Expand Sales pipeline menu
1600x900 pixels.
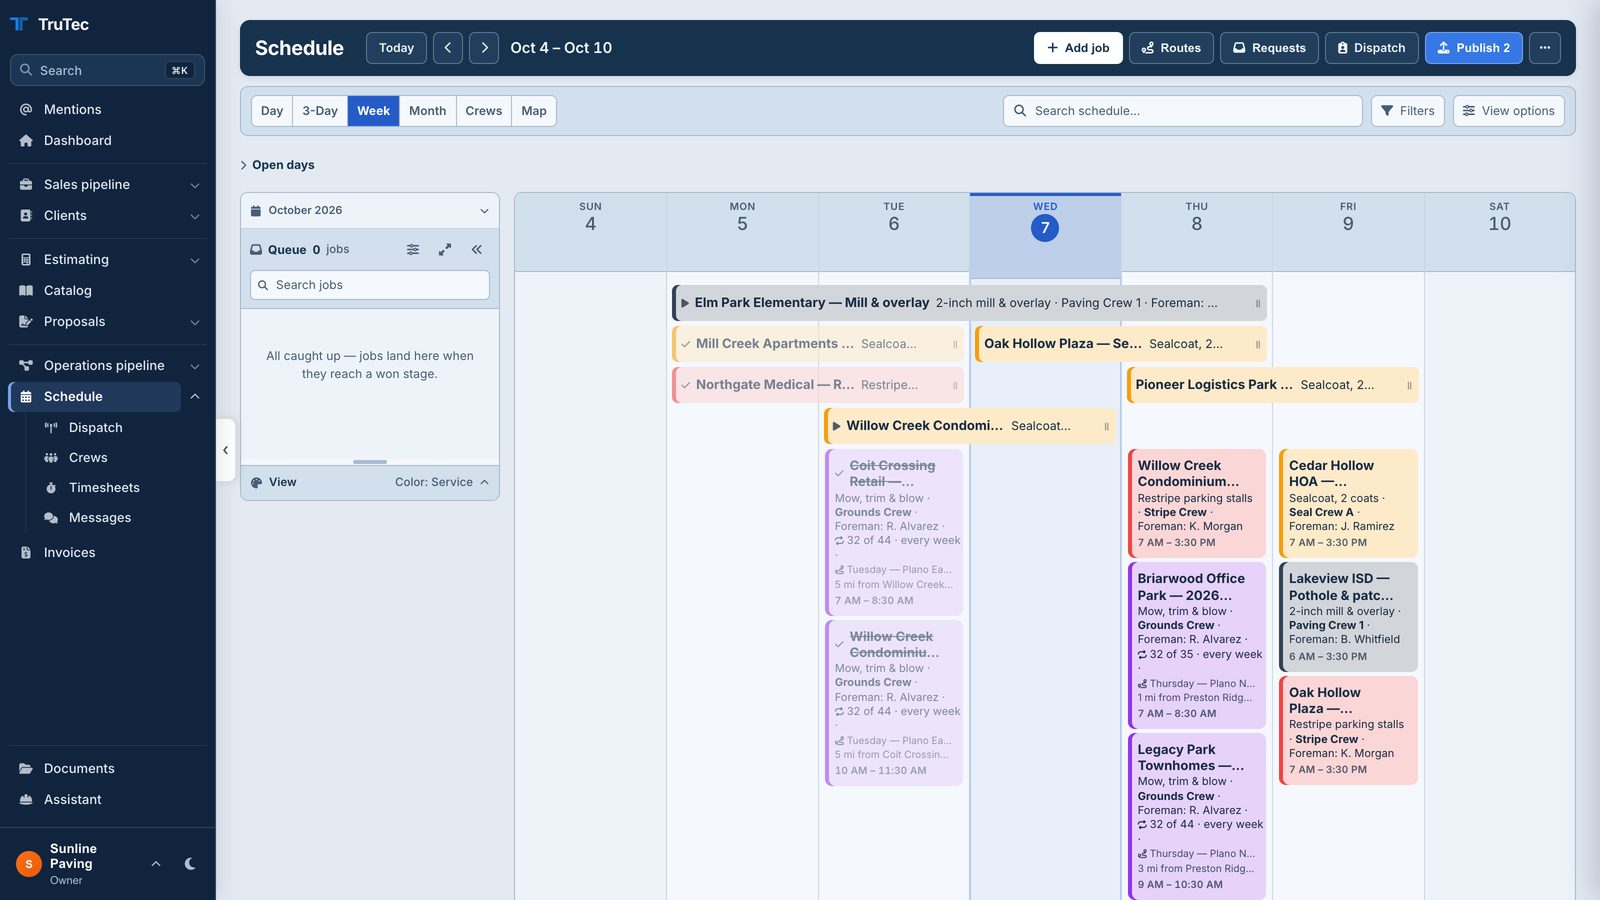click(x=107, y=185)
